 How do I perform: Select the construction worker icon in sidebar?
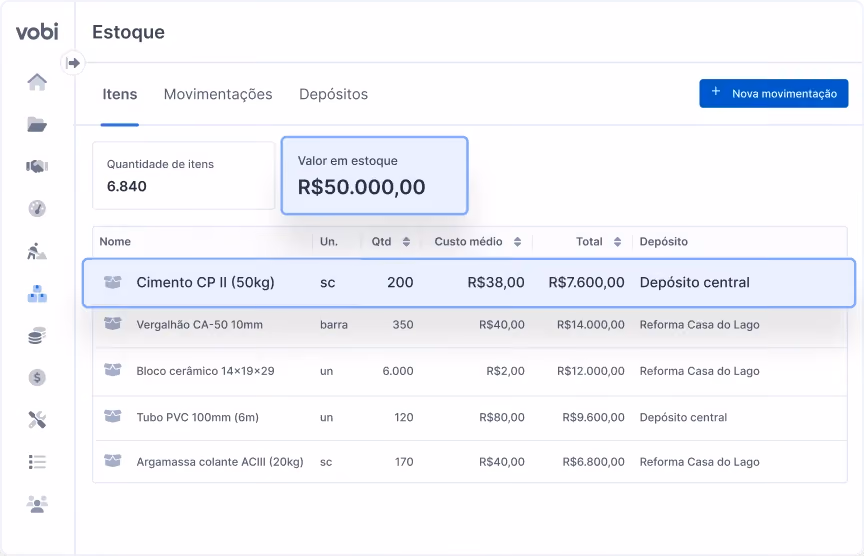point(37,251)
